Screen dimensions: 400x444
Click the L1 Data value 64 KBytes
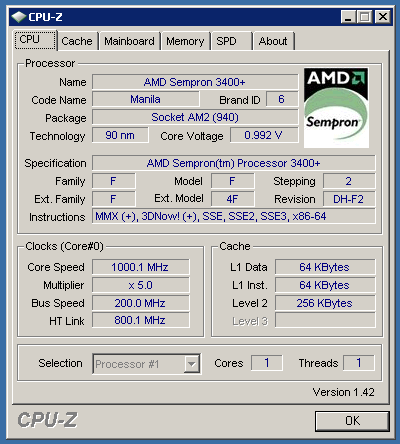coord(325,267)
